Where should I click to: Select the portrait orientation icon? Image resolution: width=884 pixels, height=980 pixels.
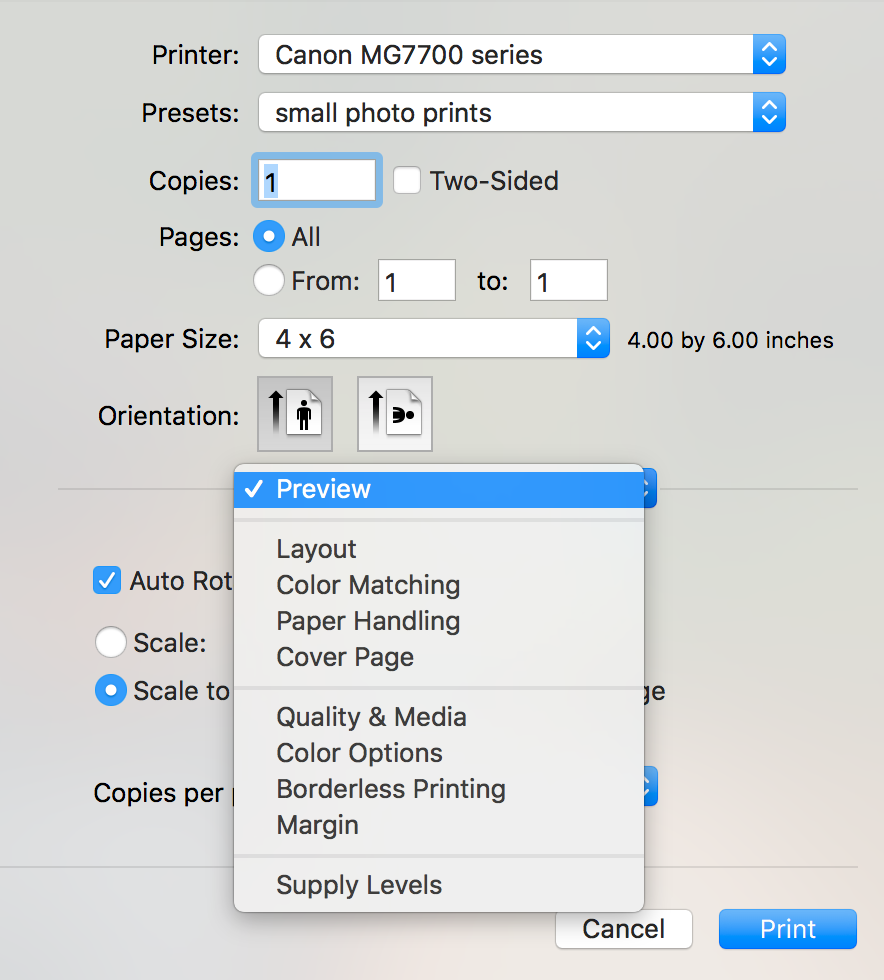[295, 413]
